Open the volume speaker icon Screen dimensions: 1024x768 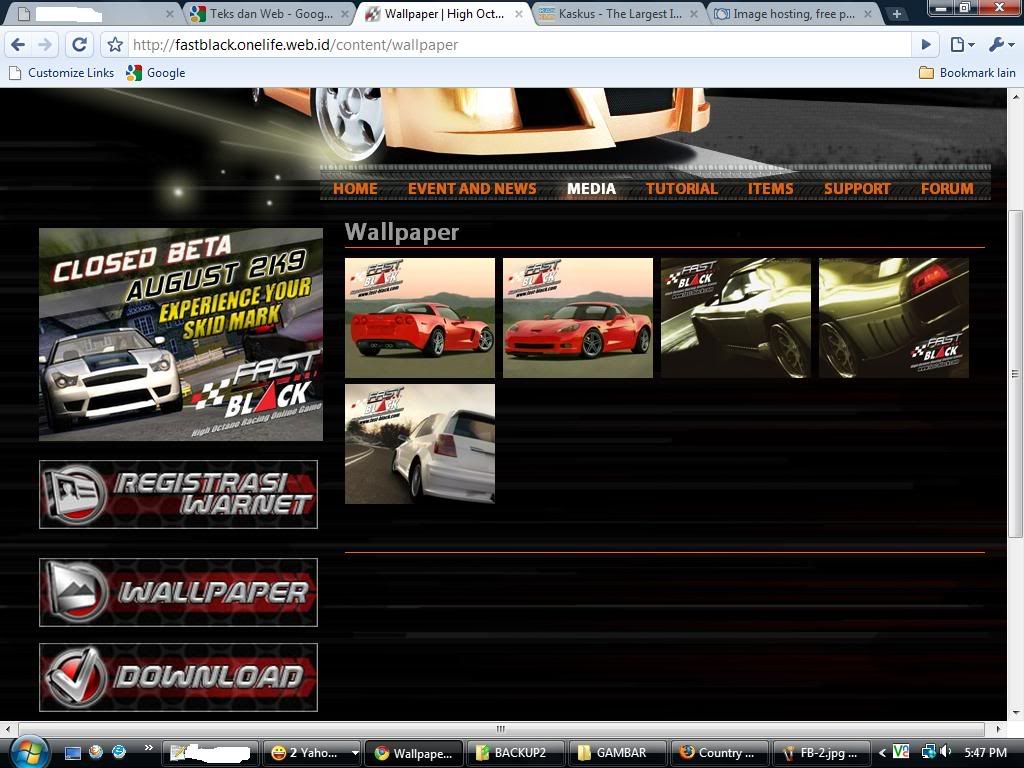(945, 752)
